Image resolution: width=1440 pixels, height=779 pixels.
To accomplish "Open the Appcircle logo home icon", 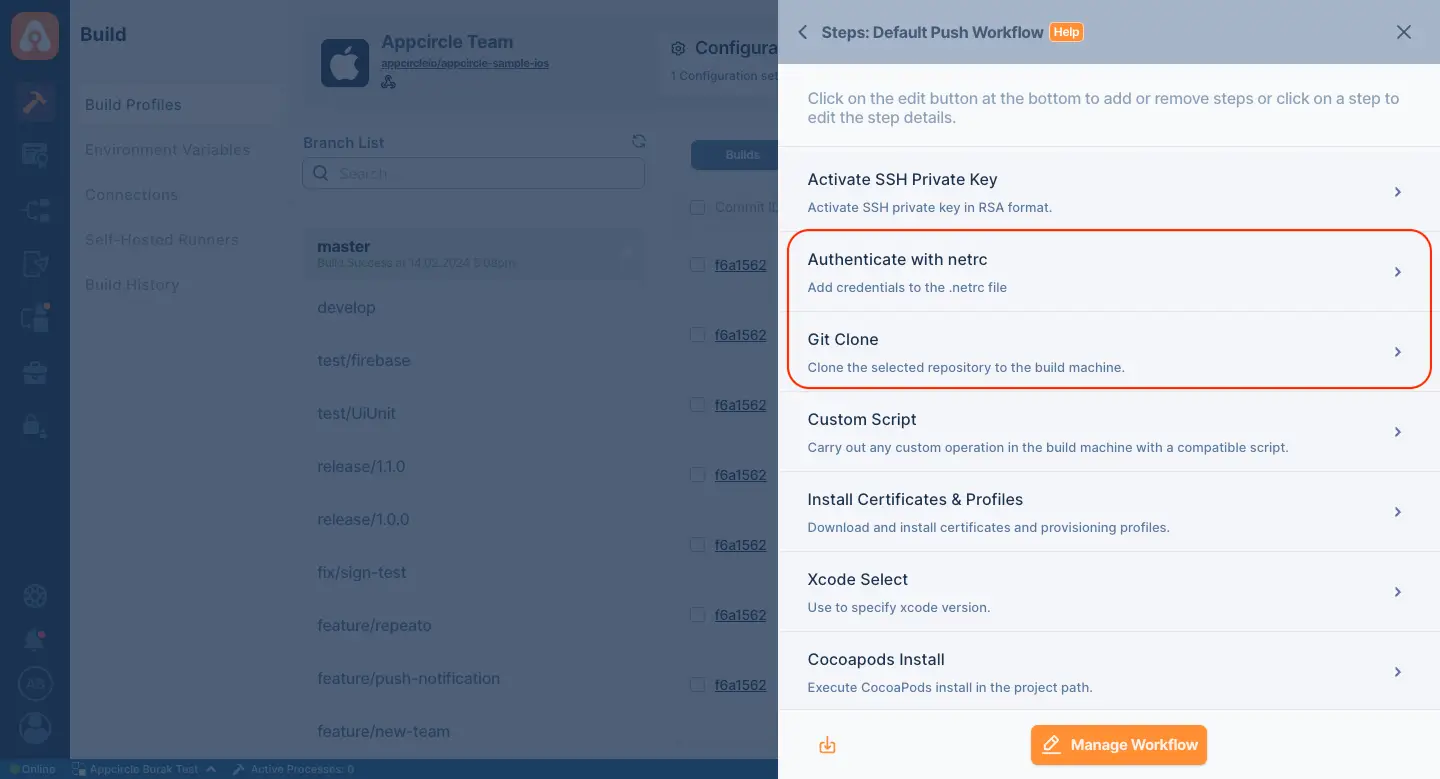I will [x=35, y=35].
